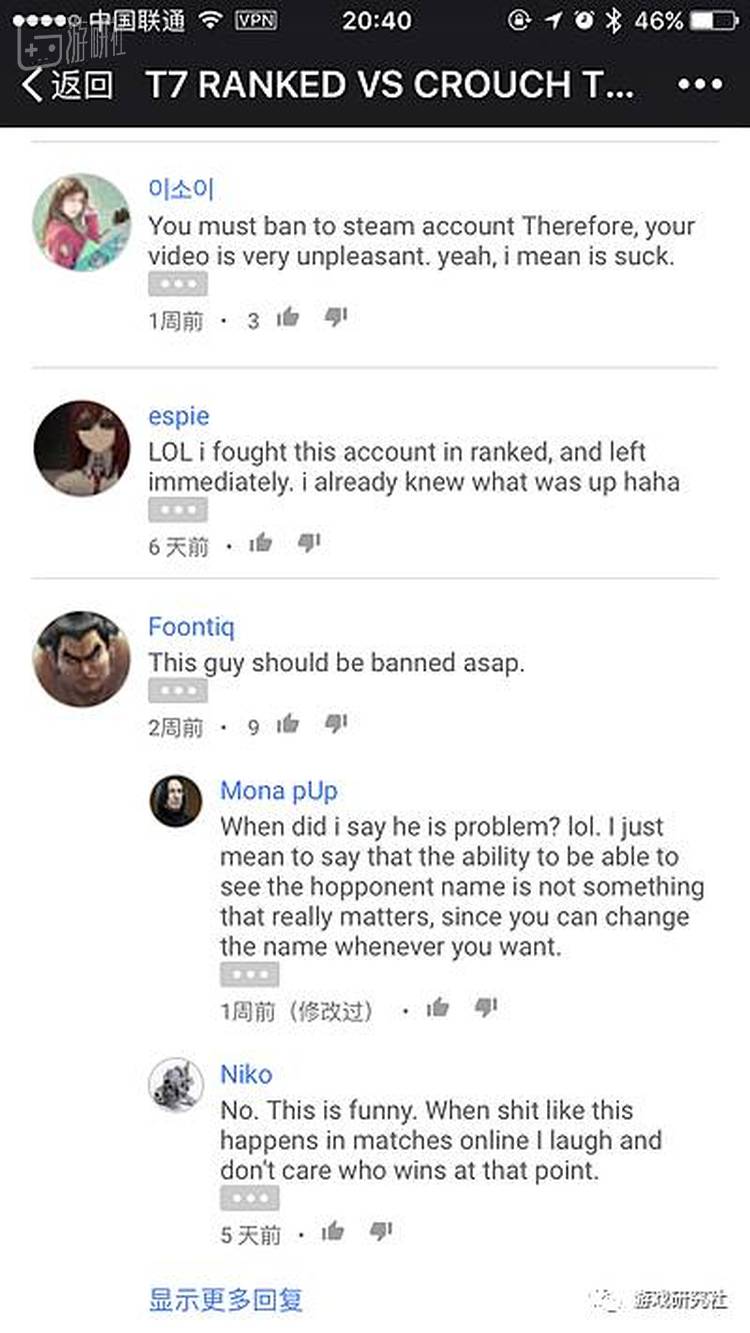Like 이소이's comment with thumbs up
Viewport: 750px width, 1333px height.
pyautogui.click(x=288, y=318)
